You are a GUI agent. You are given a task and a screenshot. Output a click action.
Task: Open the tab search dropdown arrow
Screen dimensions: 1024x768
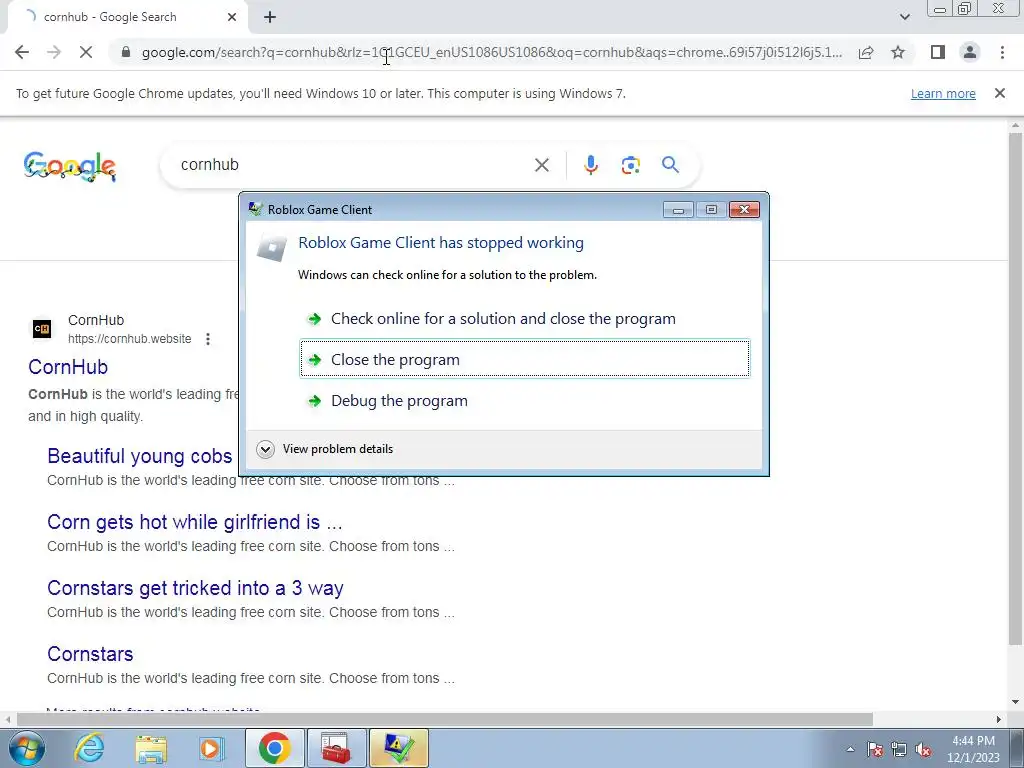click(904, 17)
